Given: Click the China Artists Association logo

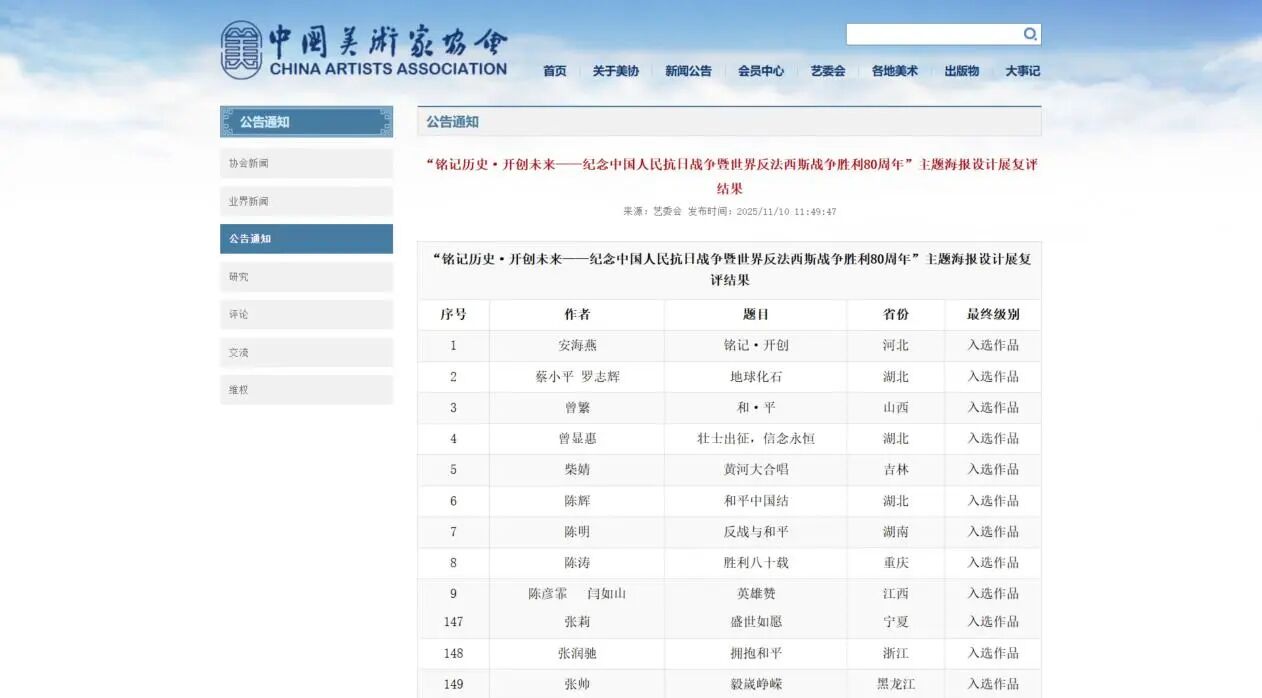Looking at the screenshot, I should (364, 50).
